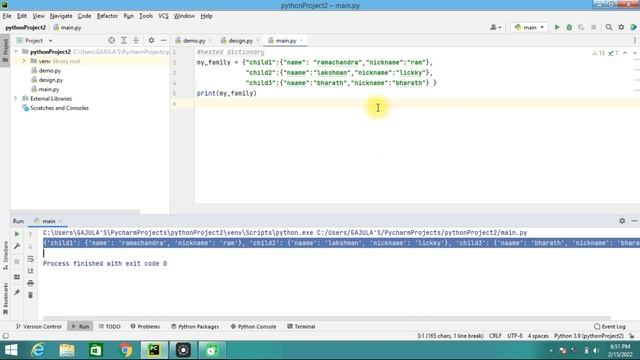Expand all icon in Project panel header
Viewport: 640px width, 360px height.
(x=124, y=40)
